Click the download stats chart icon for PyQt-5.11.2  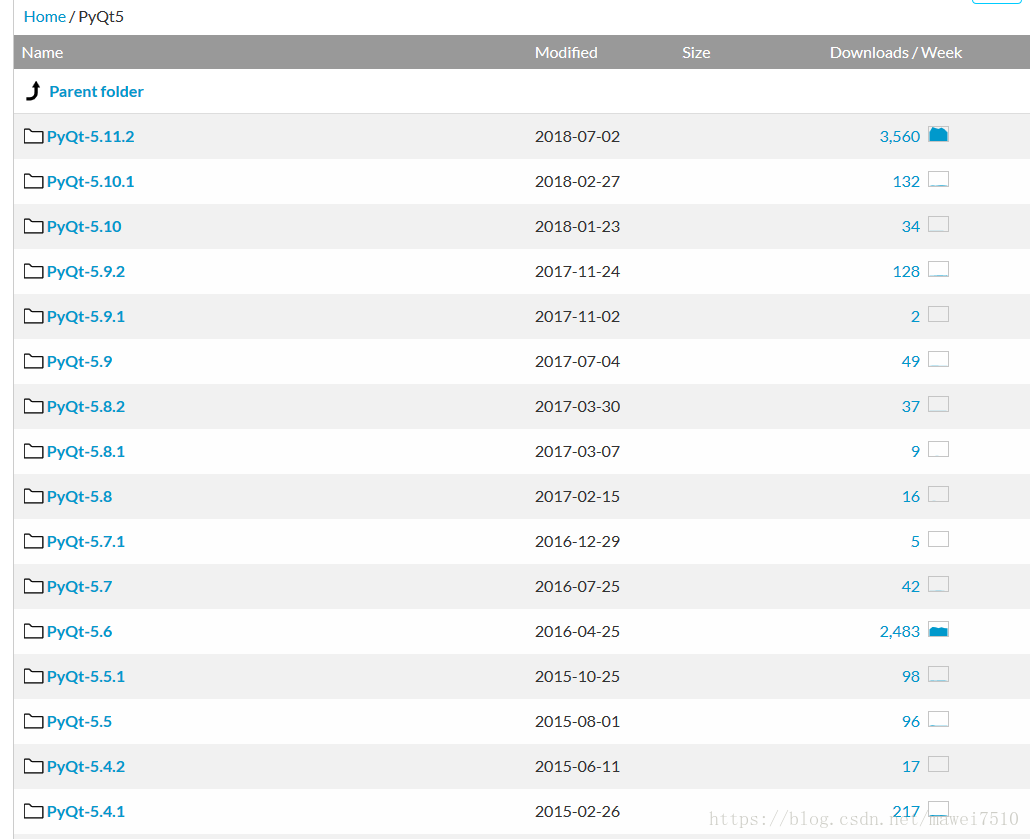(938, 135)
